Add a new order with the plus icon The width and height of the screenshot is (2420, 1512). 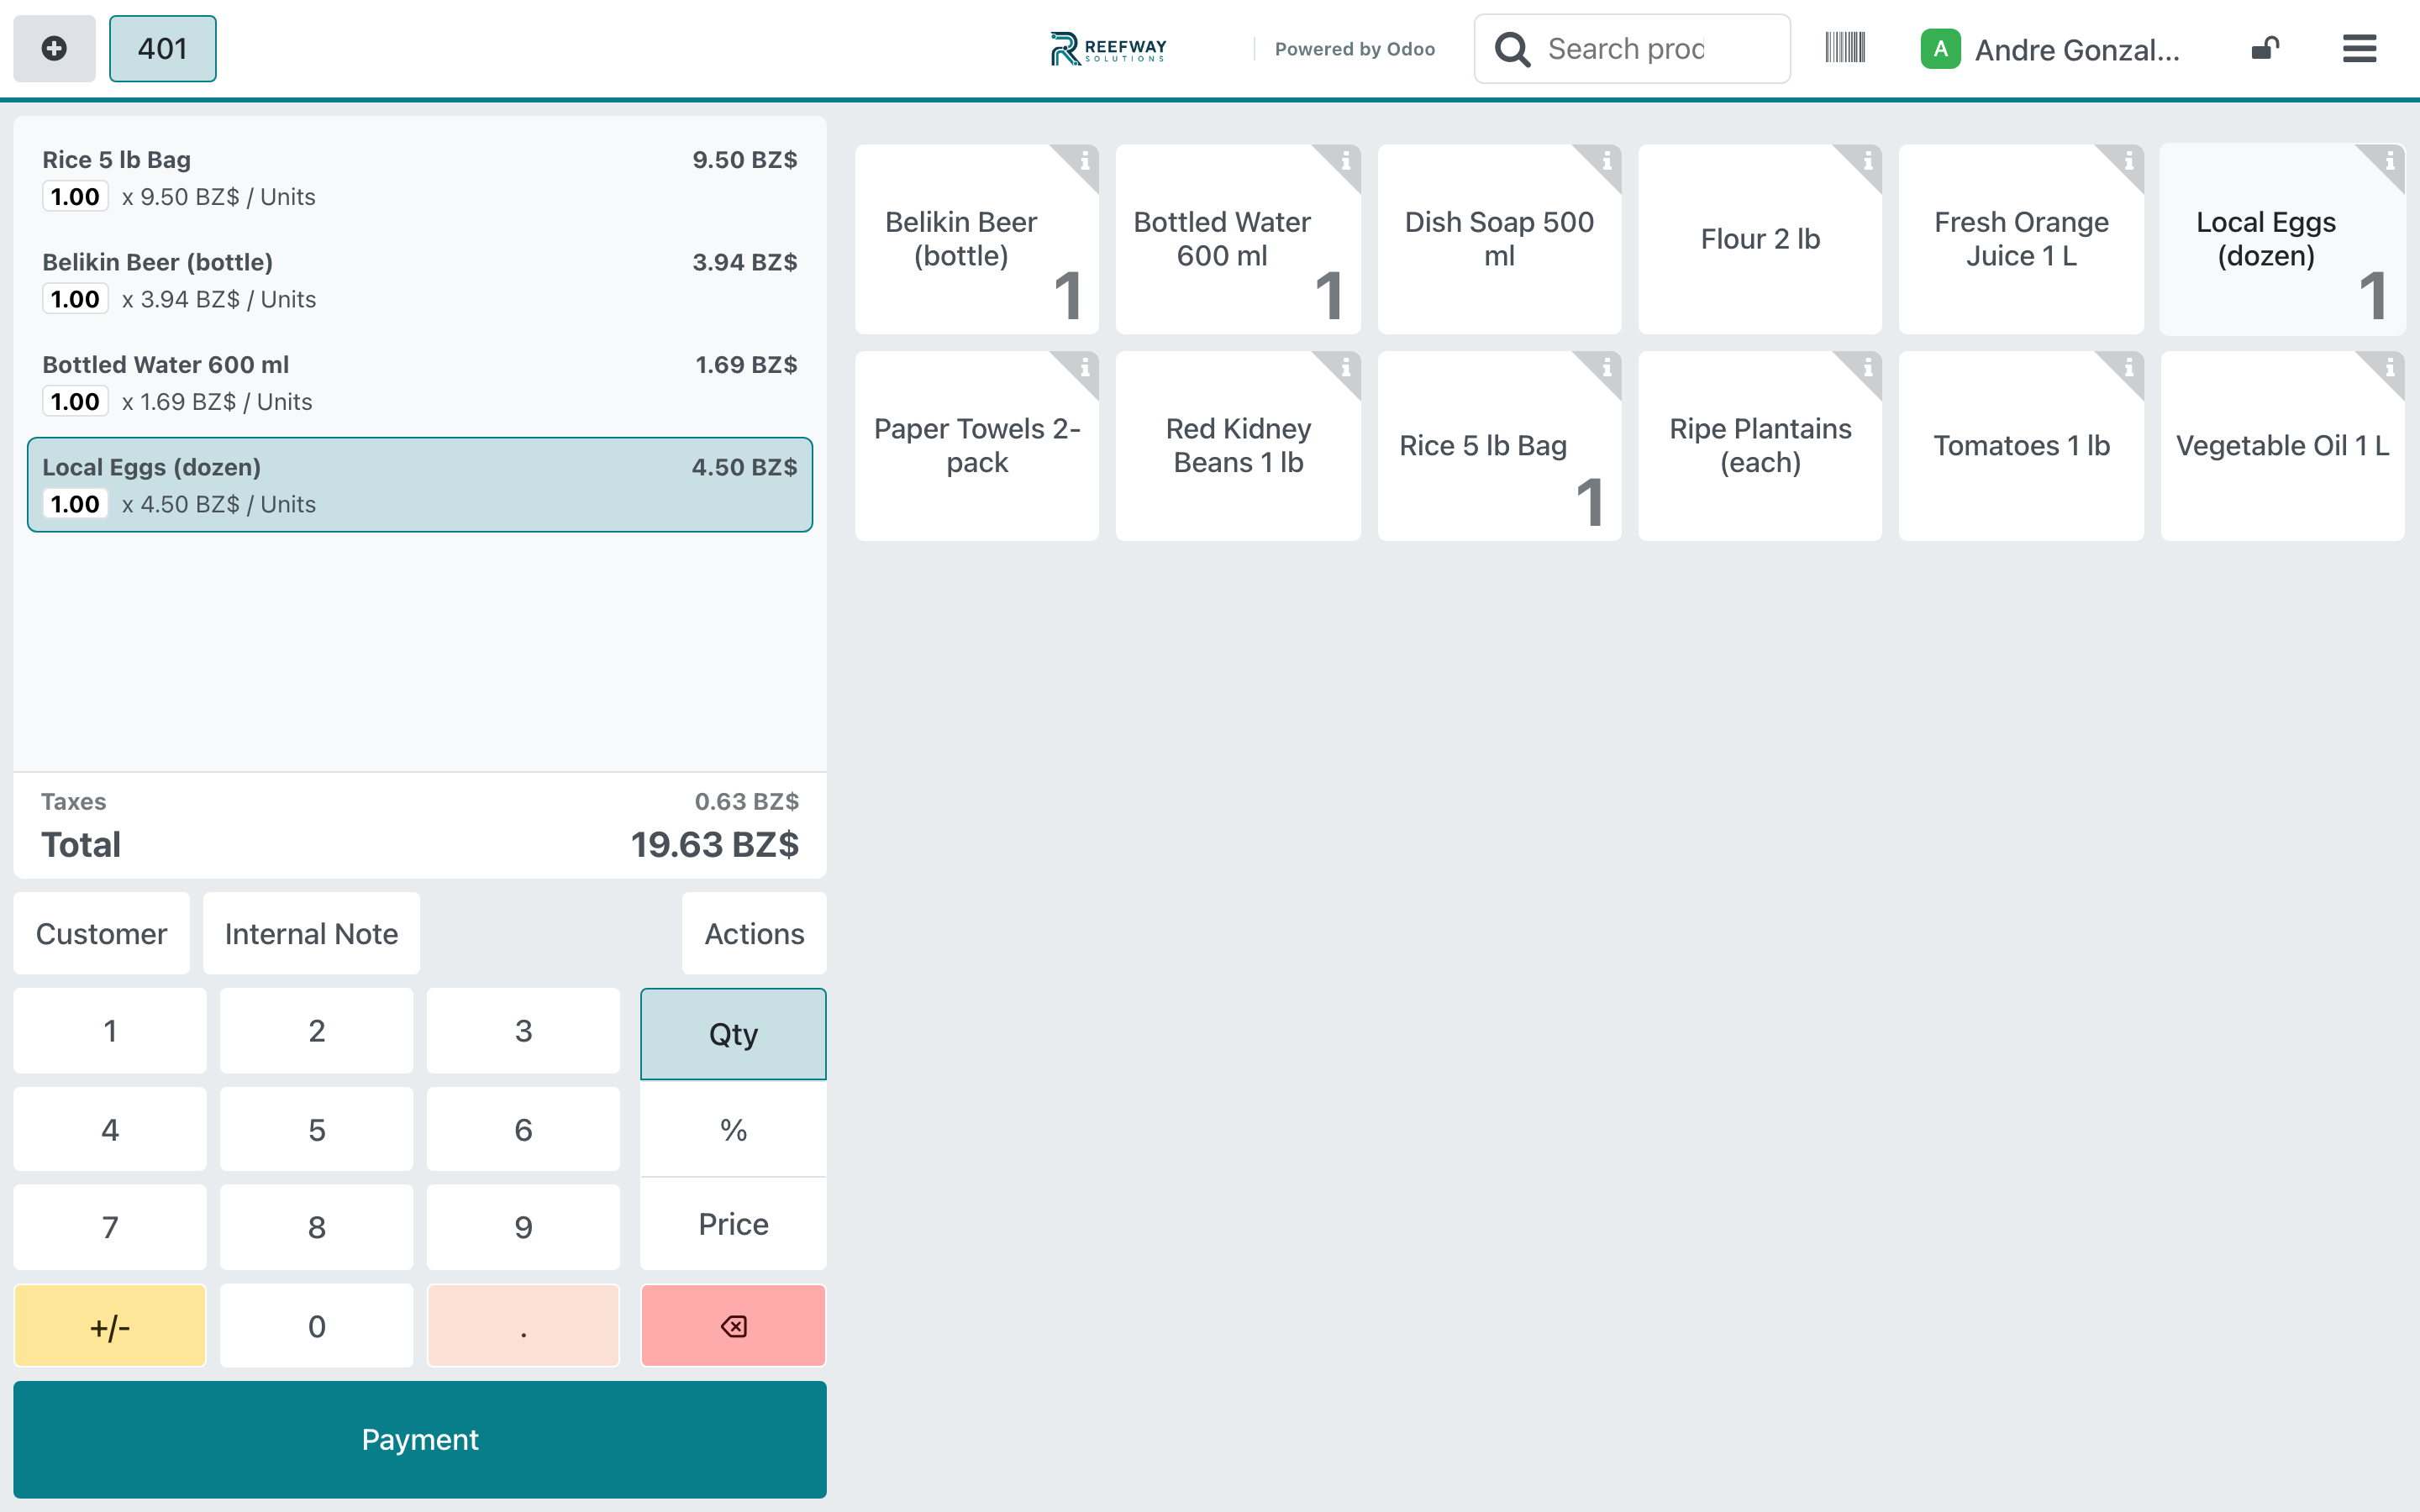(54, 48)
